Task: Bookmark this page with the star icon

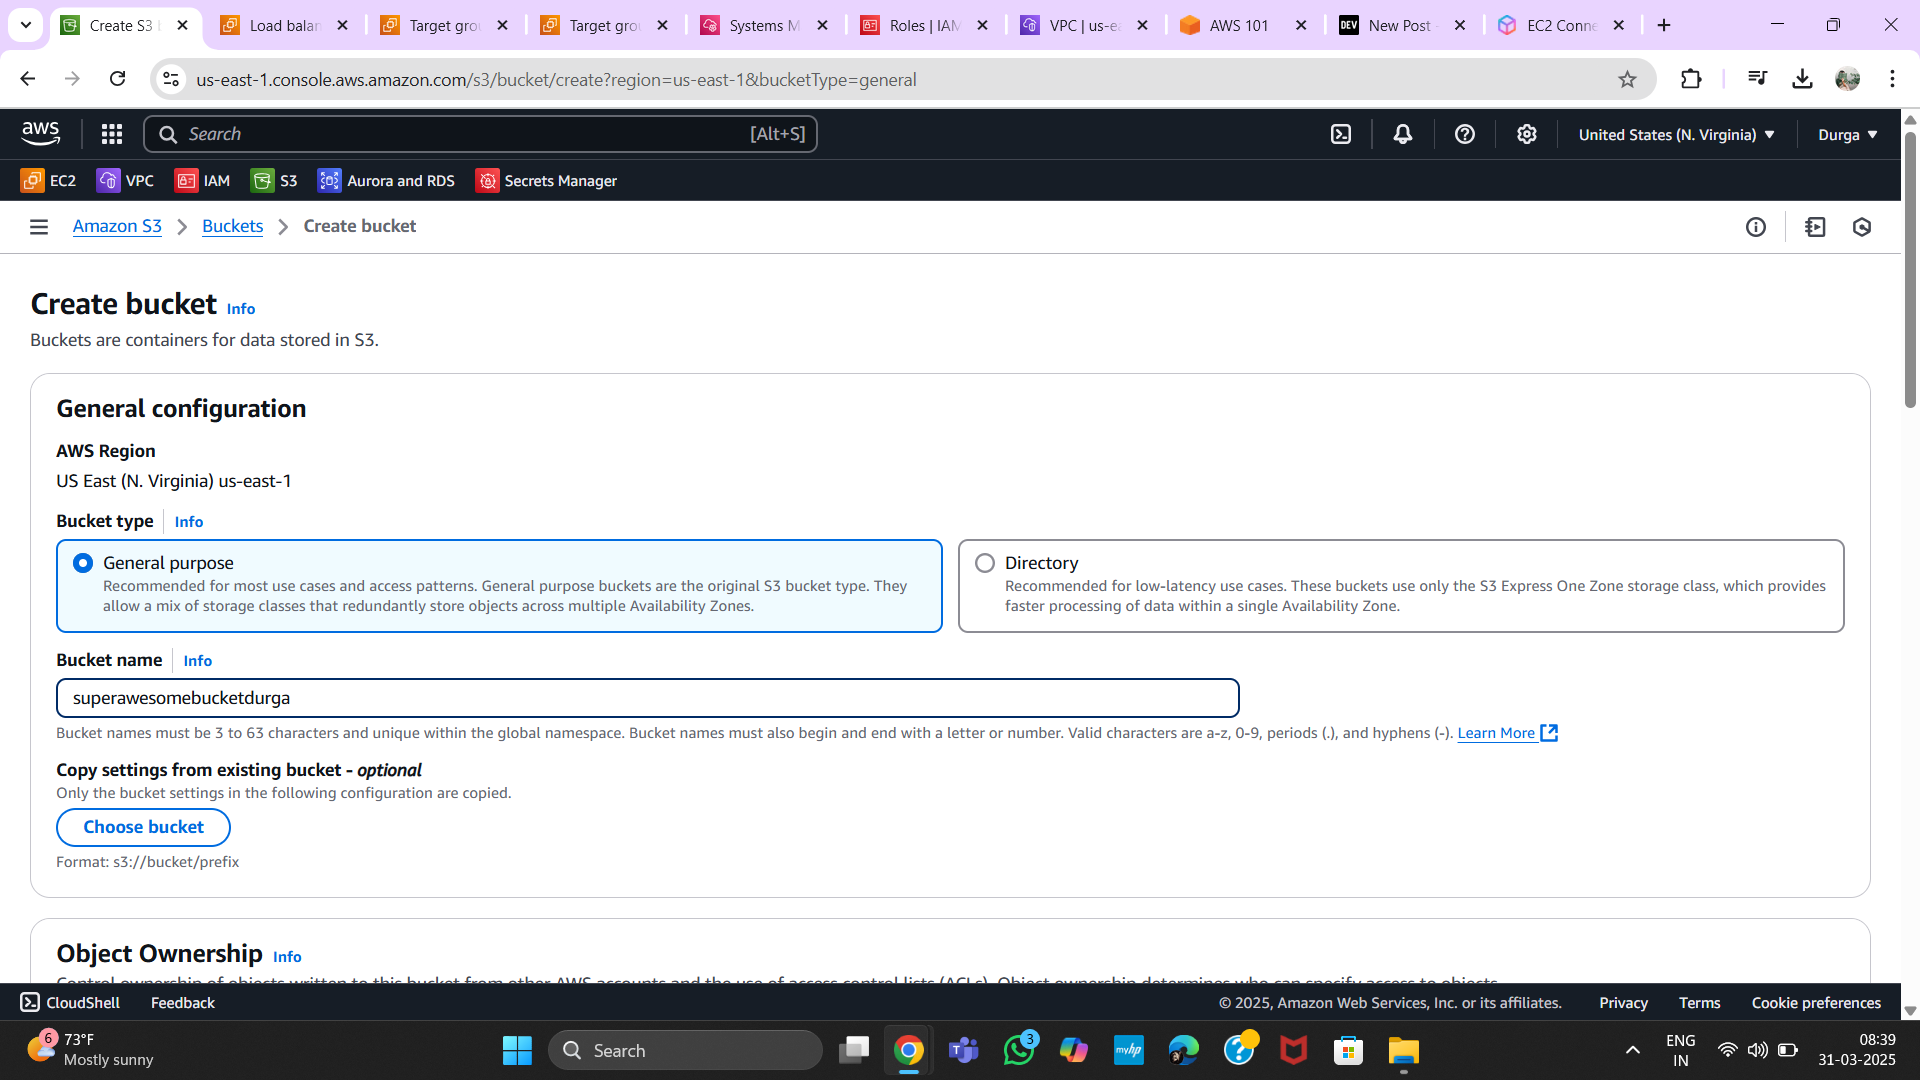Action: (x=1627, y=79)
